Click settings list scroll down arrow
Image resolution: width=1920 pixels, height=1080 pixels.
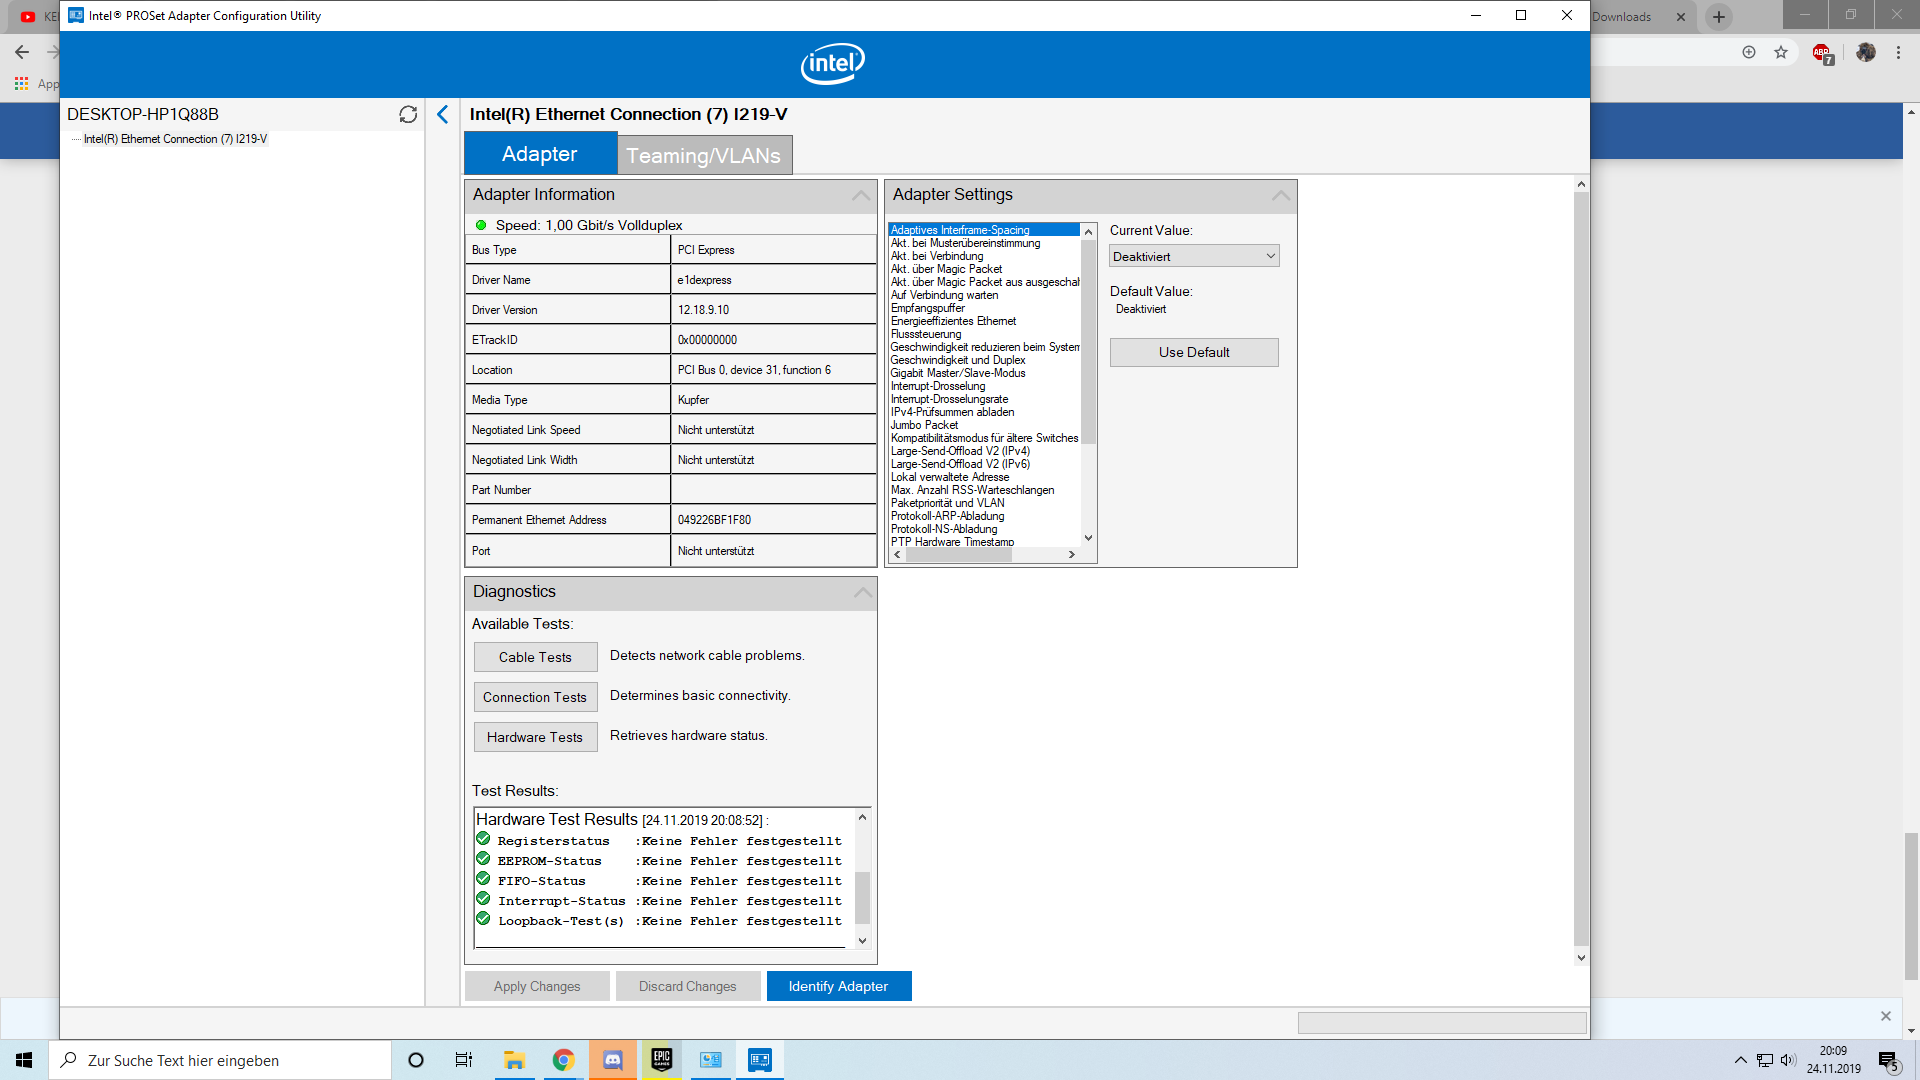pyautogui.click(x=1089, y=538)
